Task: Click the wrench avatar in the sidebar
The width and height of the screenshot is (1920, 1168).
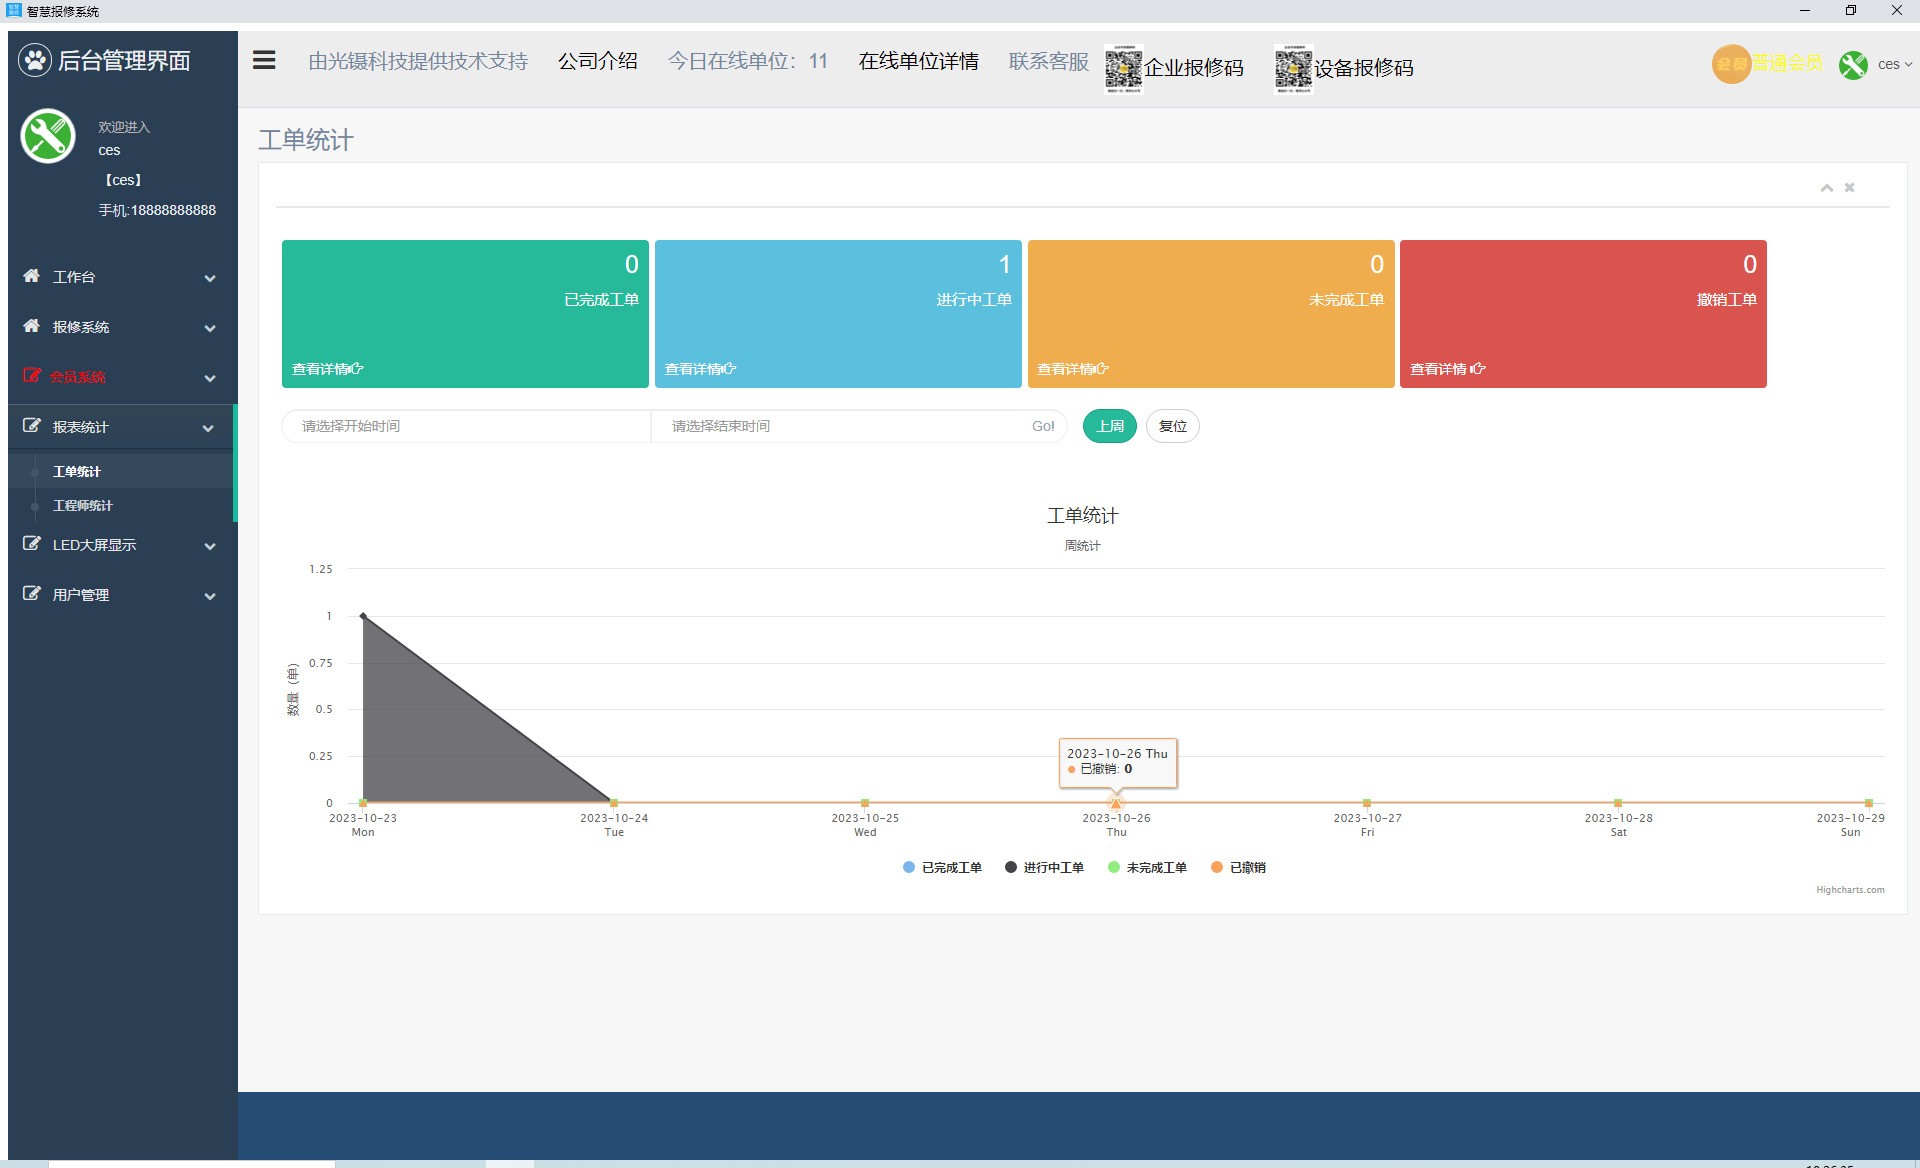Action: [48, 136]
